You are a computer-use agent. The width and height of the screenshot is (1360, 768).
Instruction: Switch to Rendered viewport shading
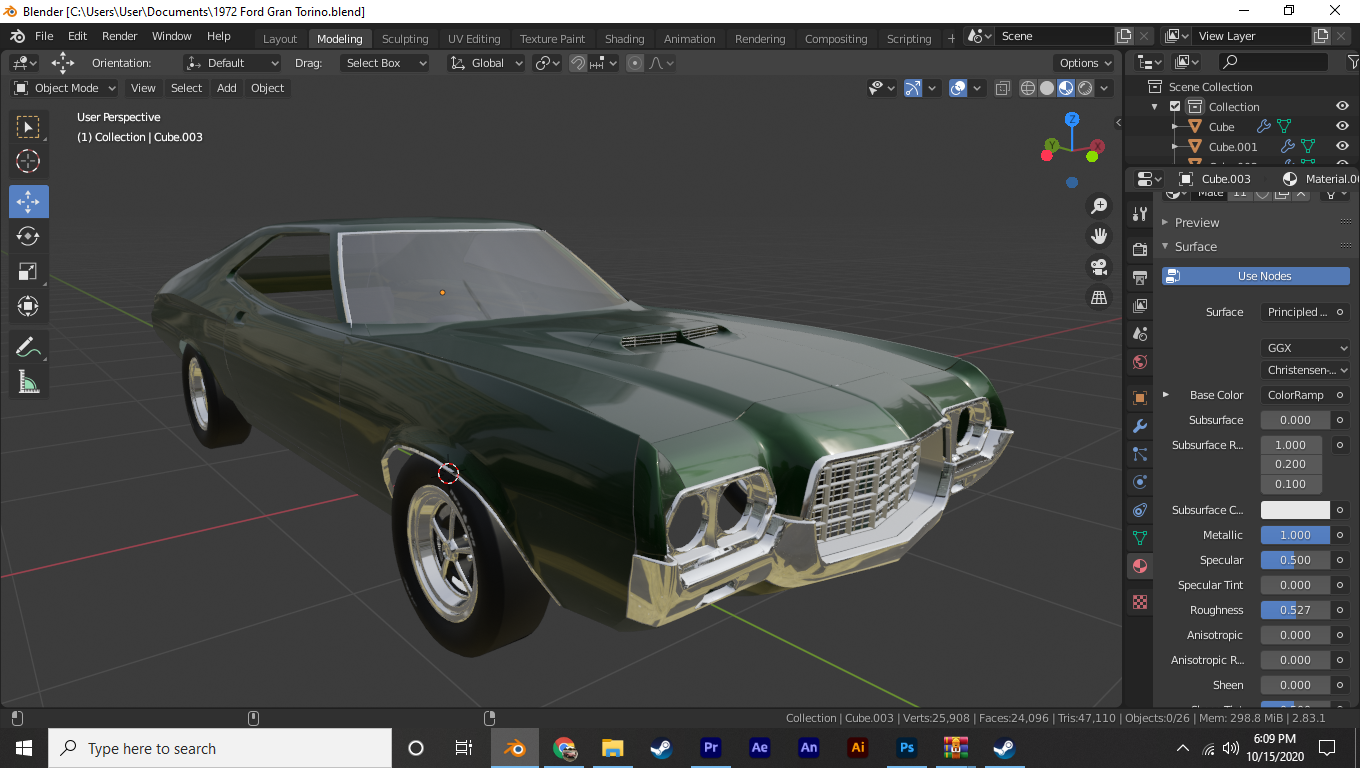pos(1085,88)
